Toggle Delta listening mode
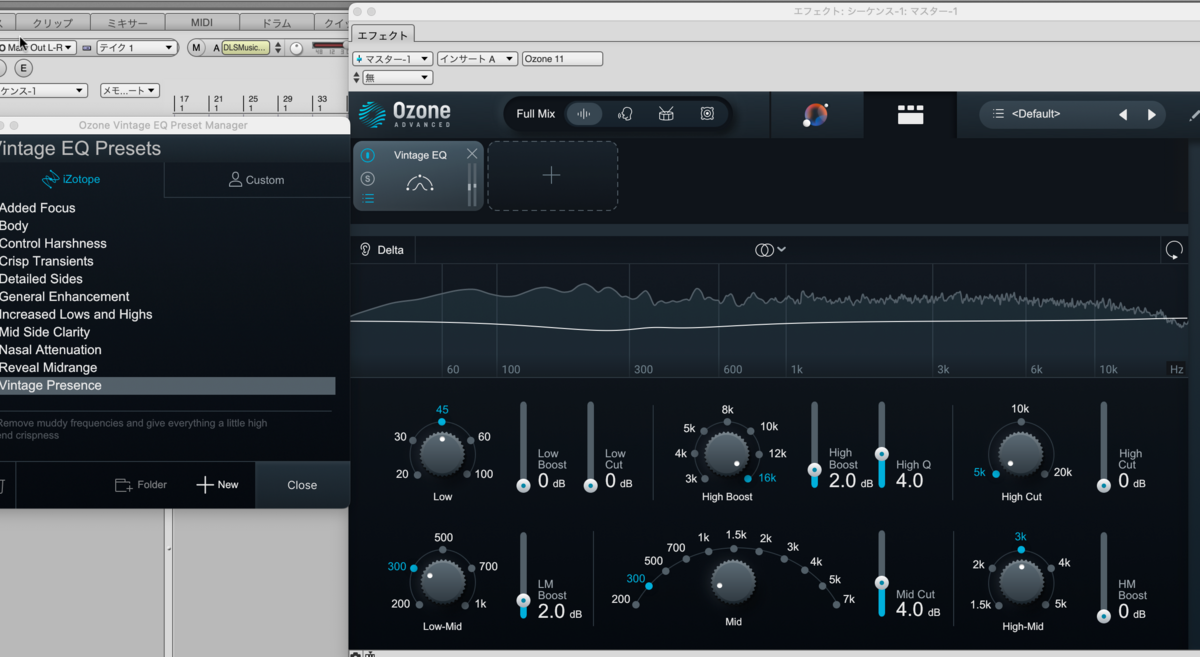The image size is (1200, 657). coord(382,250)
